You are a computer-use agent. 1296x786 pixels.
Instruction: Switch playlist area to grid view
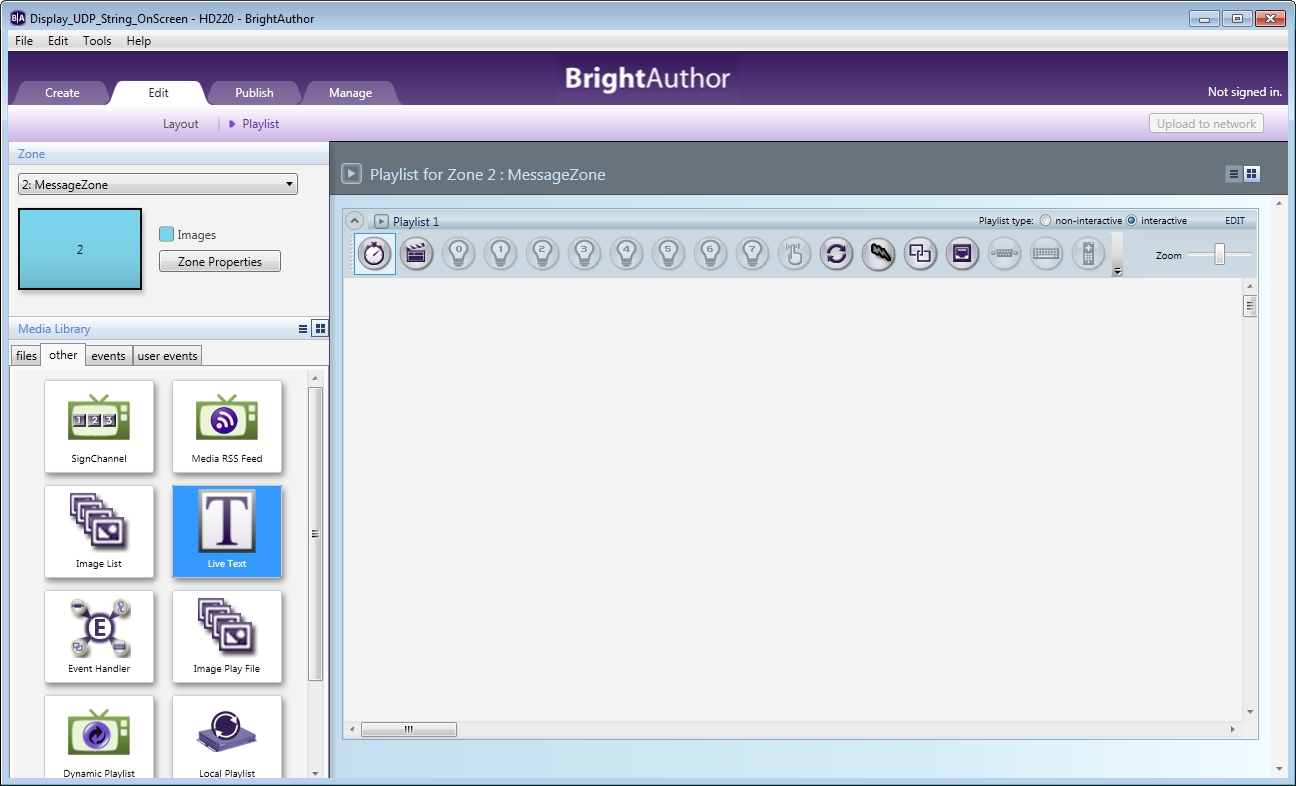pyautogui.click(x=1252, y=174)
